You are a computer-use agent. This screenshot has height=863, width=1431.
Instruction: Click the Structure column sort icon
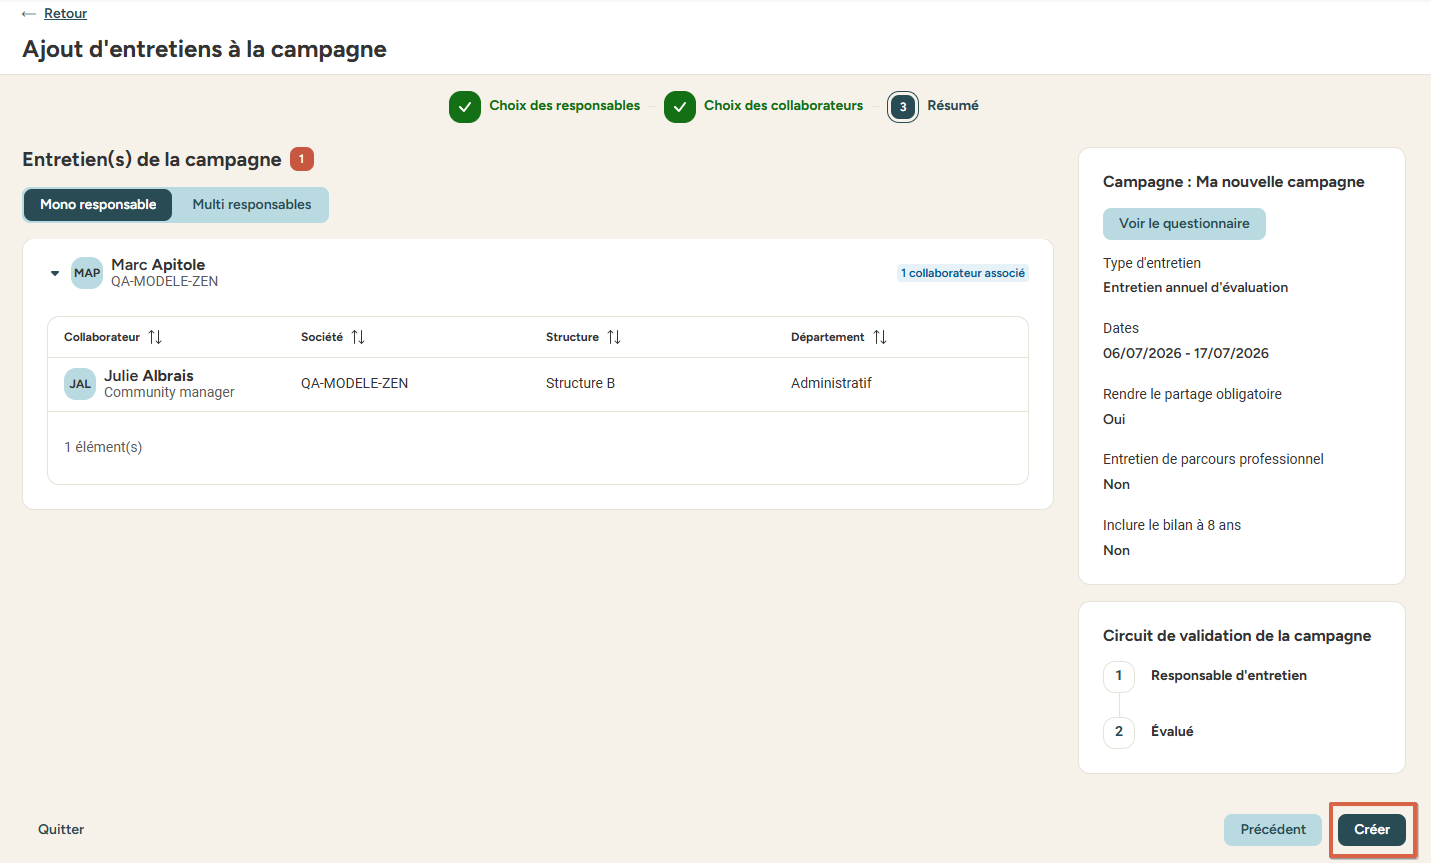pyautogui.click(x=614, y=337)
